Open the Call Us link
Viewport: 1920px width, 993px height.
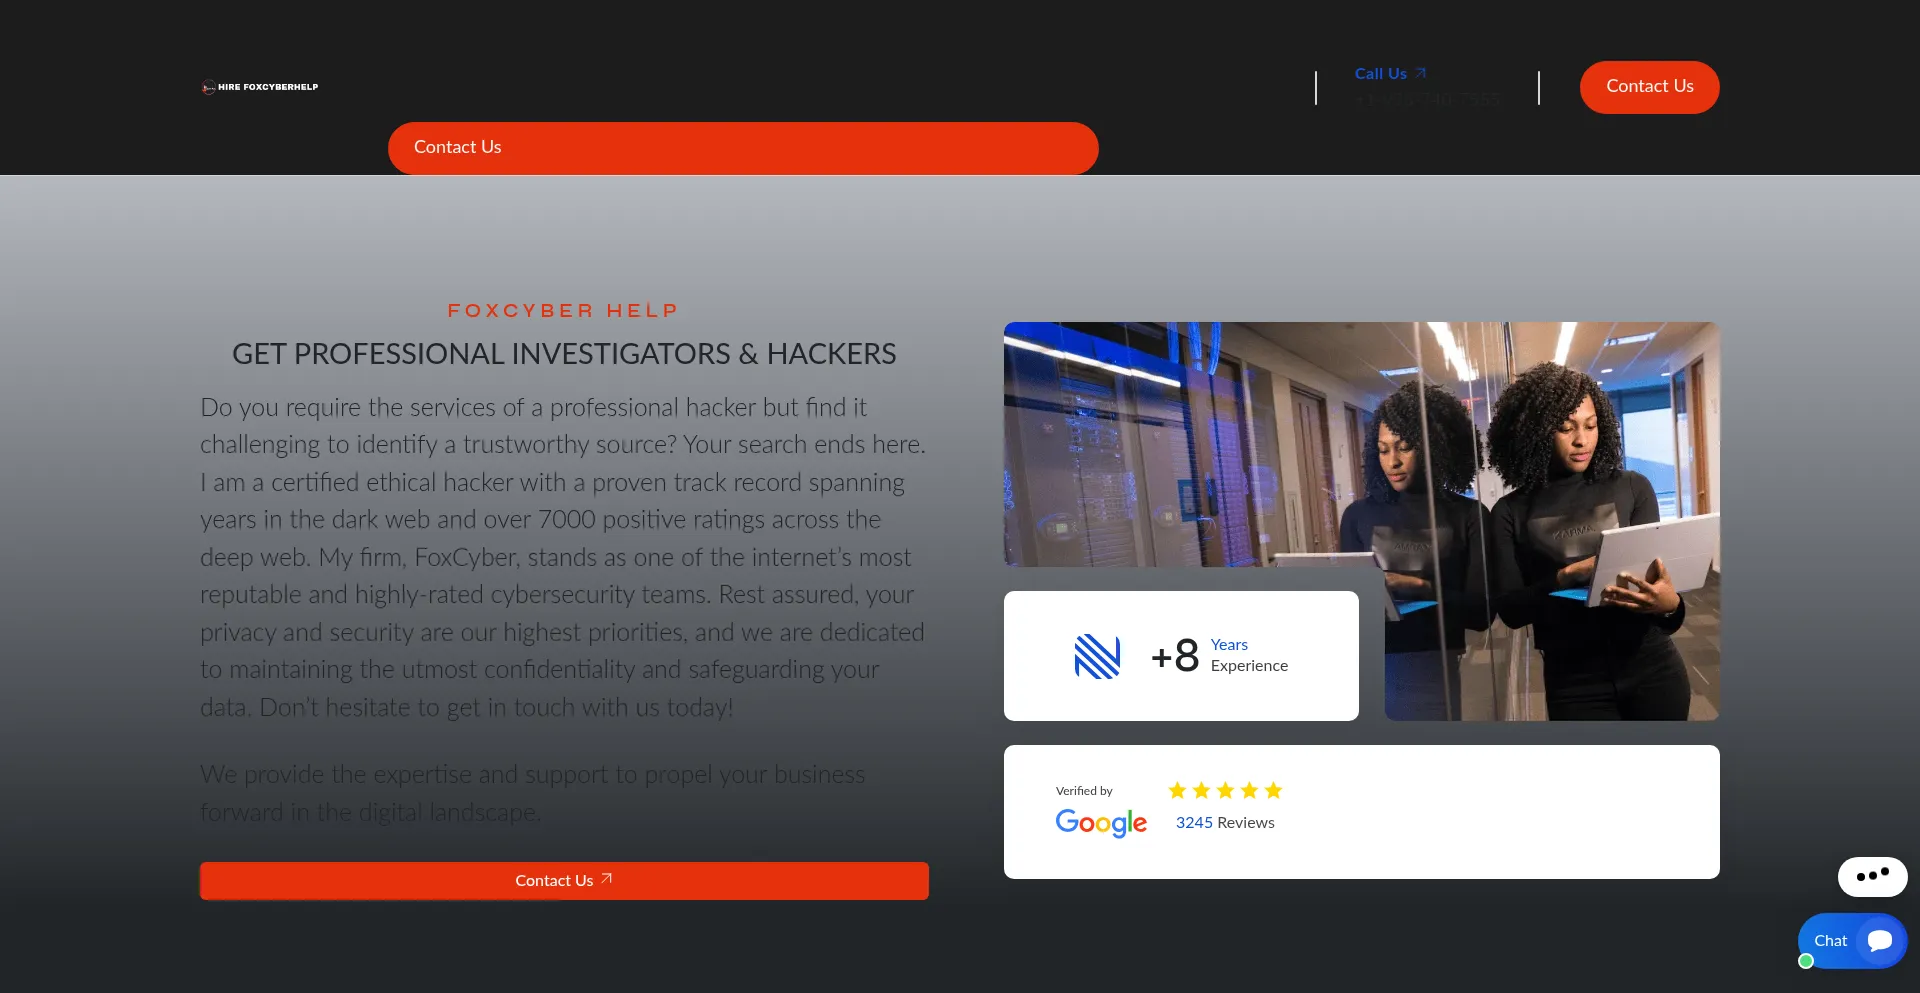pos(1390,74)
